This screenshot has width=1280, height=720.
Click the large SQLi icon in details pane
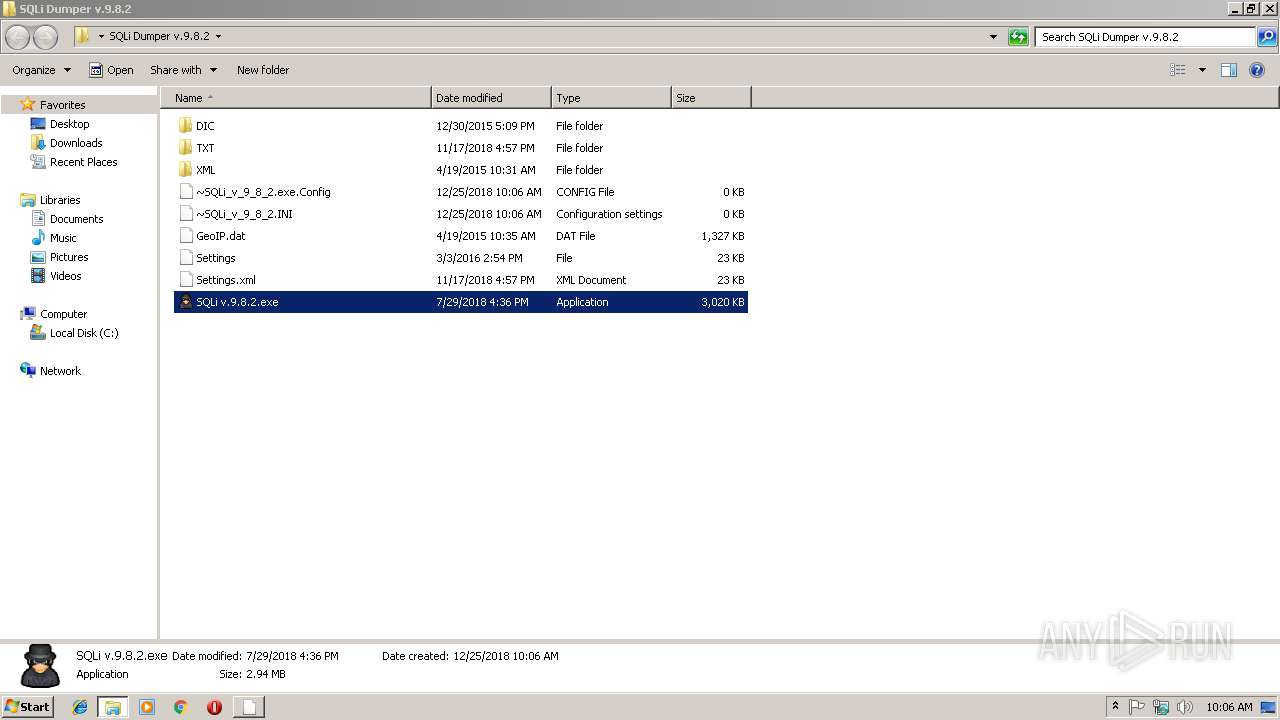(x=40, y=666)
